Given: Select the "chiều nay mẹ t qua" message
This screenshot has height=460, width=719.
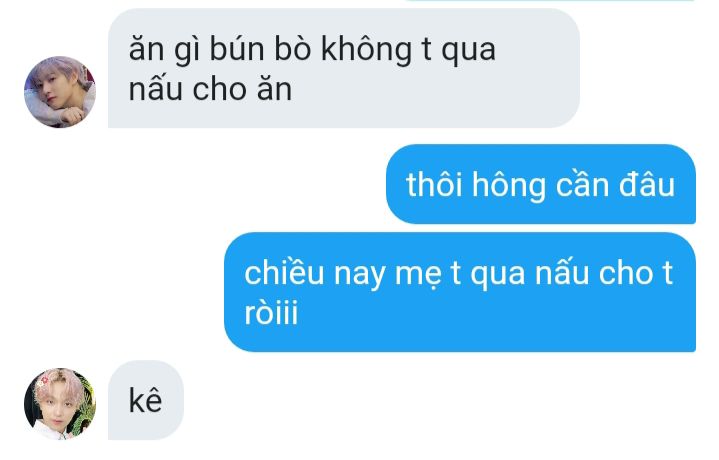Looking at the screenshot, I should click(x=460, y=292).
